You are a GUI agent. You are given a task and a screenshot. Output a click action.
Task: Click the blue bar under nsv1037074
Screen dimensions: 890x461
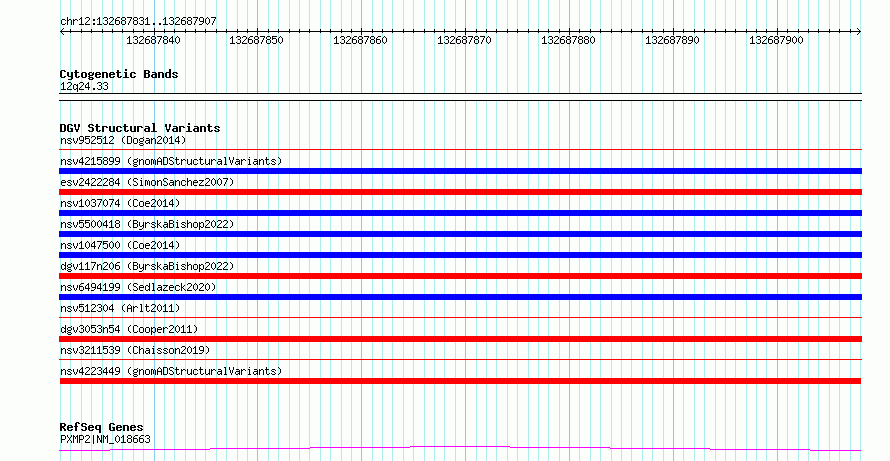460,213
